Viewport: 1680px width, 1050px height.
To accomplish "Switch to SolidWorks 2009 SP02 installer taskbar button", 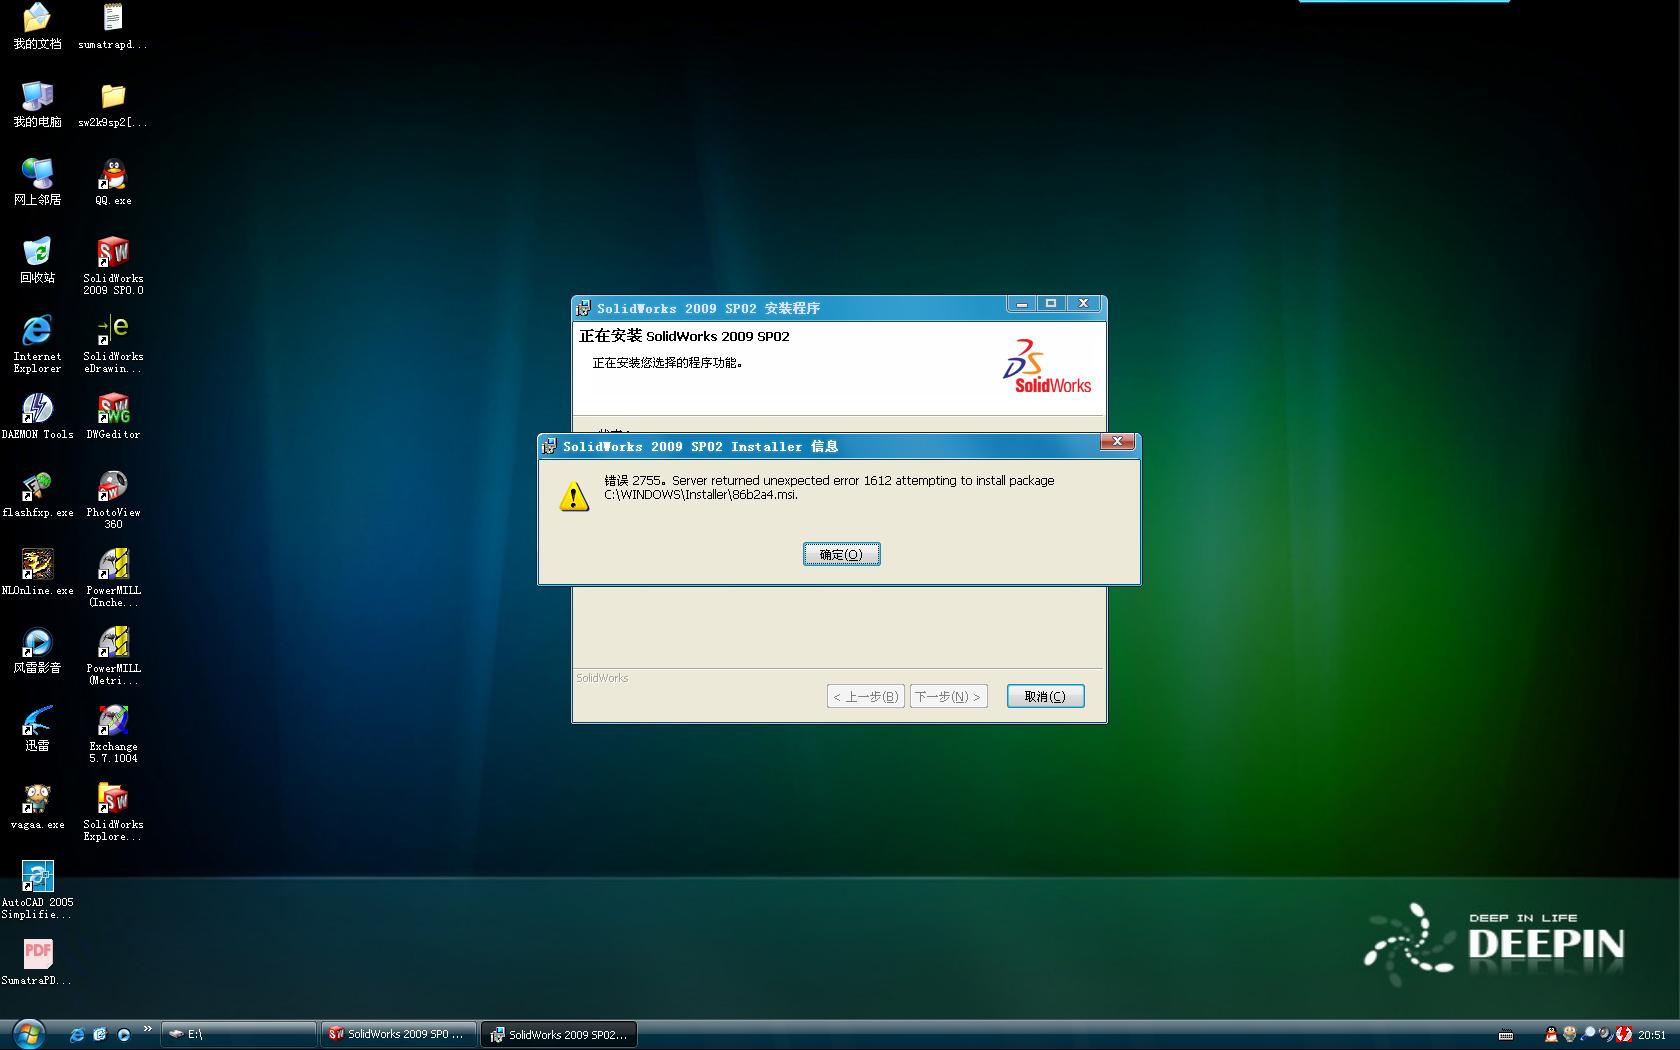I will (559, 1034).
